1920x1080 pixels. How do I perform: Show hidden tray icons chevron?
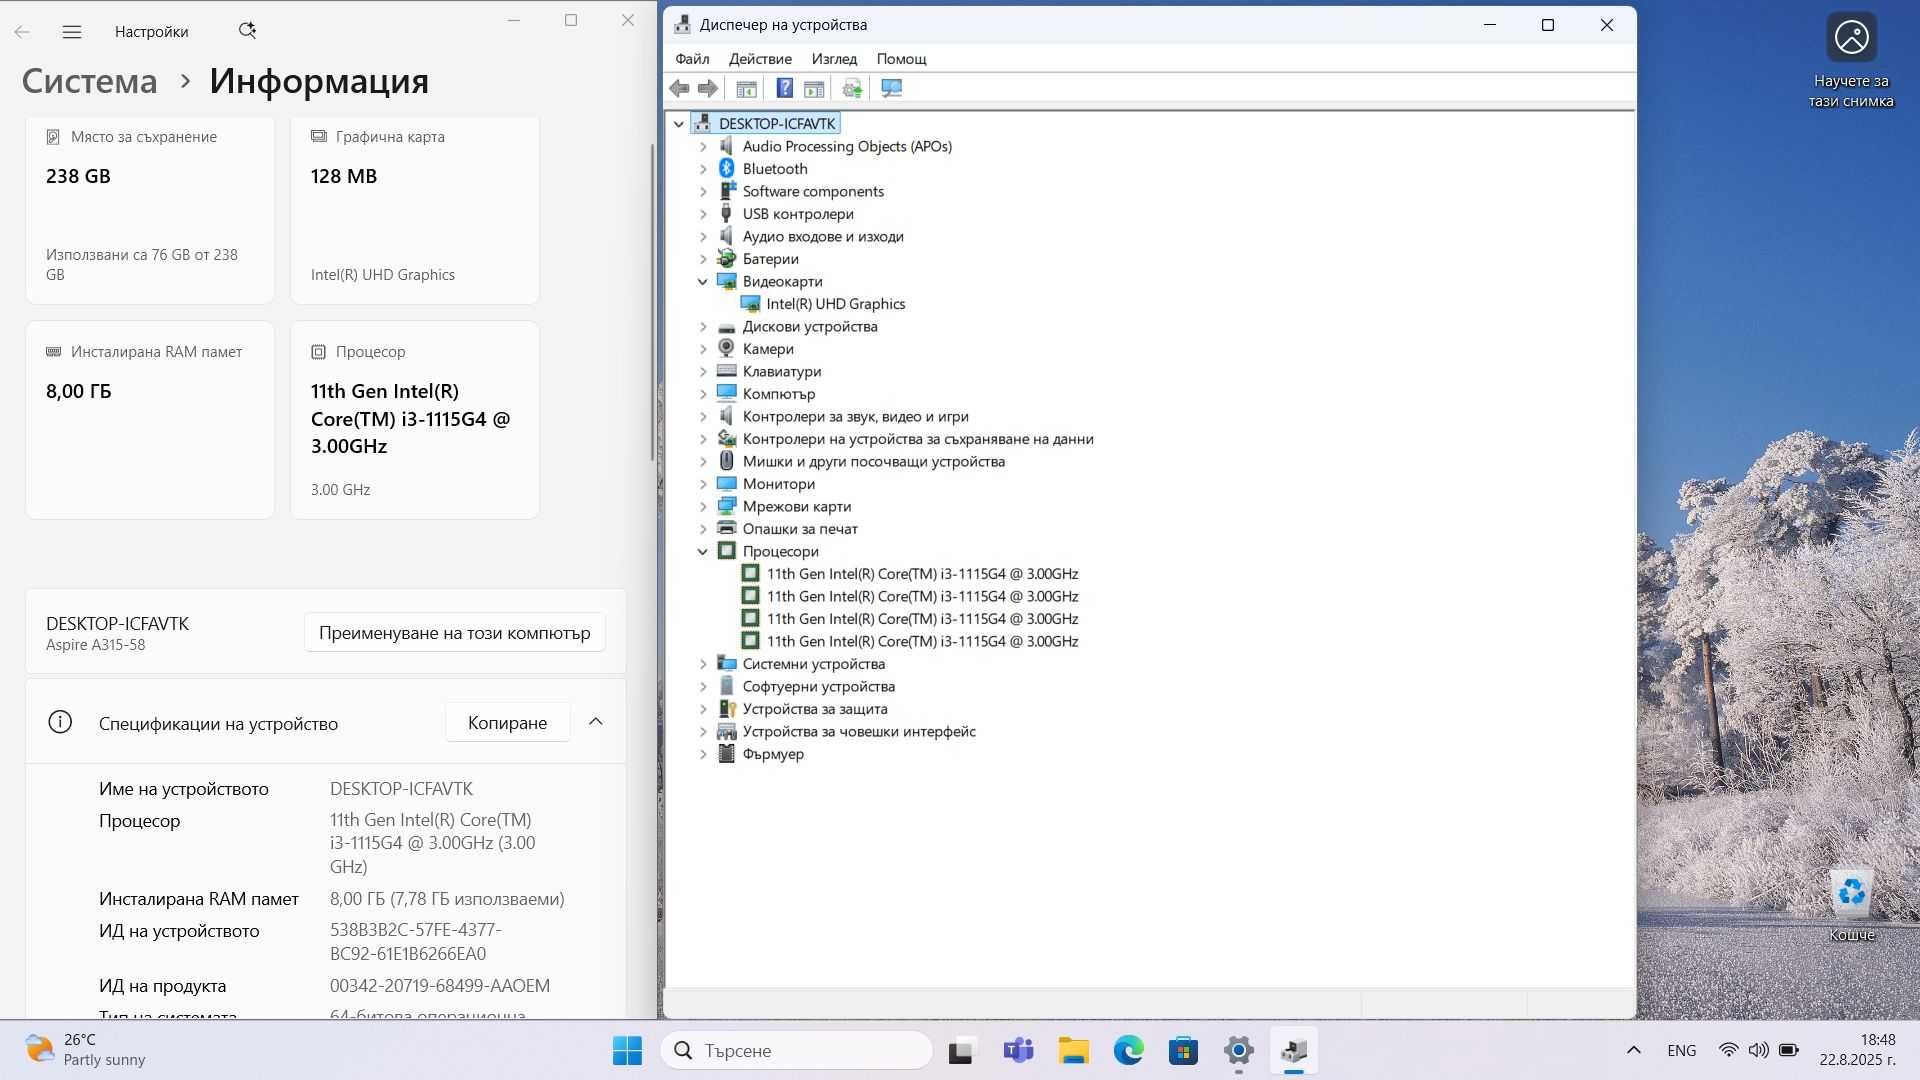pos(1633,1050)
